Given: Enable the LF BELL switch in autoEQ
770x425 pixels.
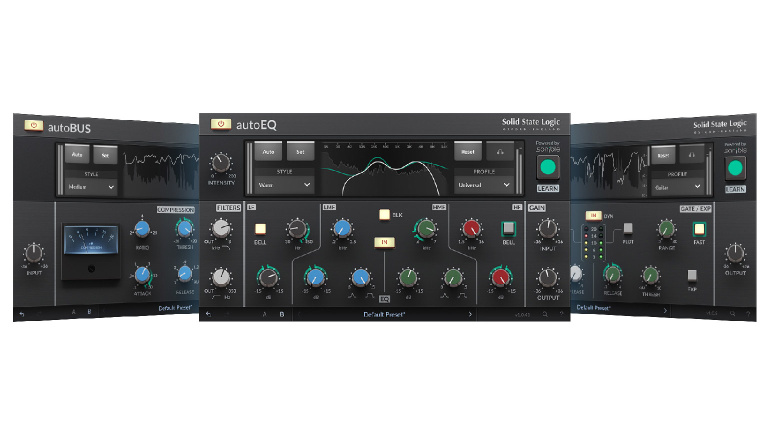Looking at the screenshot, I should 259,229.
